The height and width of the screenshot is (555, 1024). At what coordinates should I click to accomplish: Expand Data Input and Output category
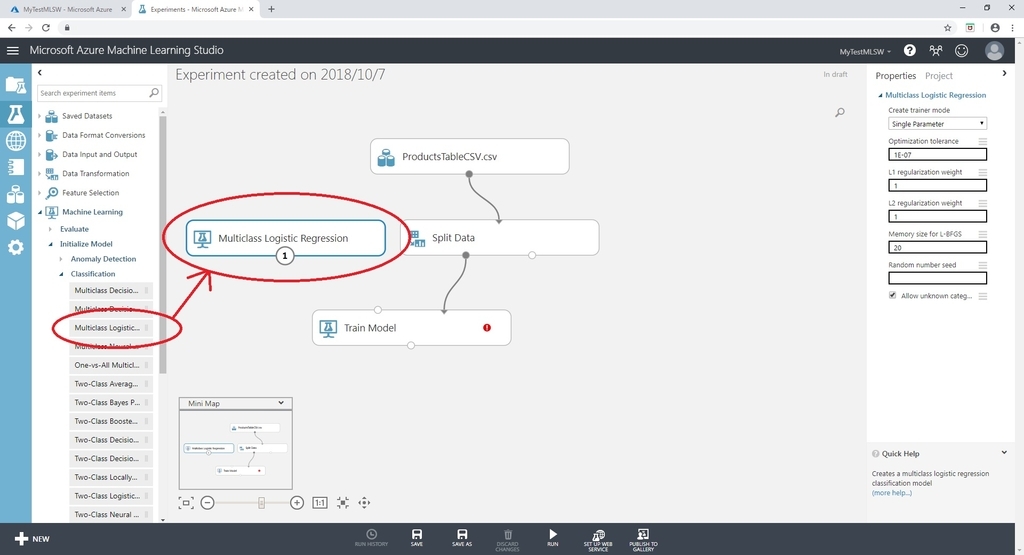coord(39,155)
